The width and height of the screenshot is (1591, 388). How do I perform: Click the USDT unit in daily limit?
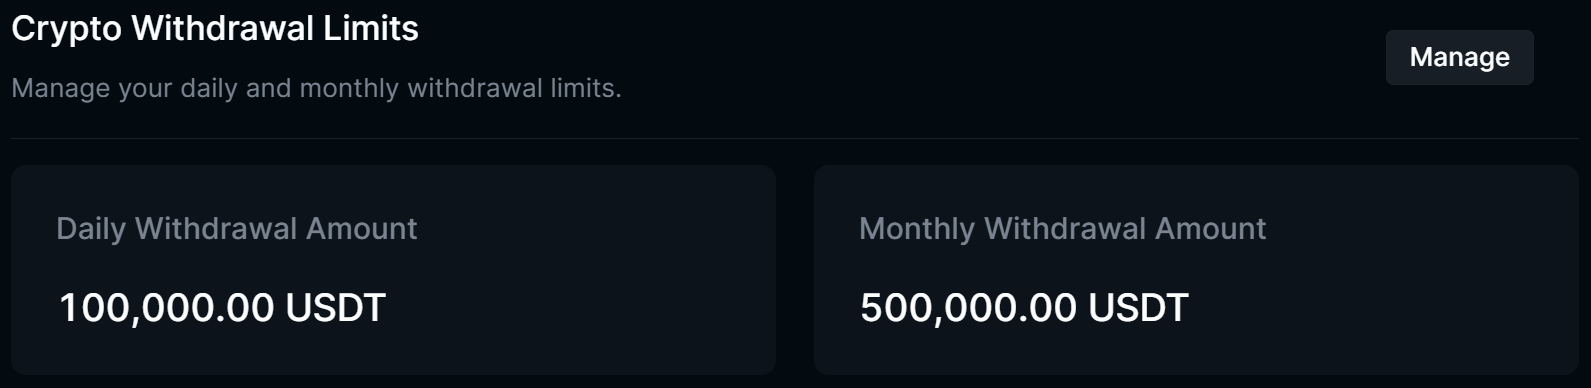(x=335, y=307)
